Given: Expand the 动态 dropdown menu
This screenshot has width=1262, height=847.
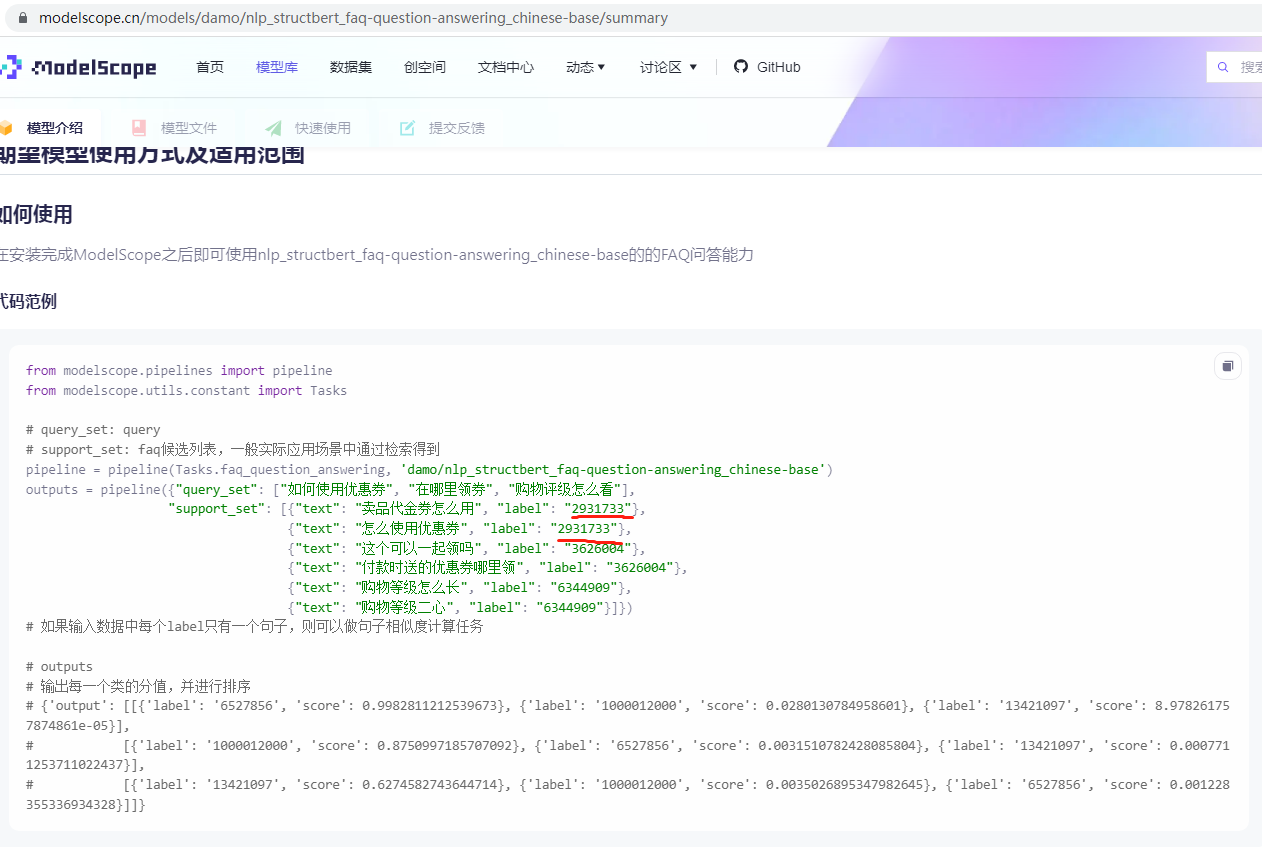Looking at the screenshot, I should pos(586,67).
